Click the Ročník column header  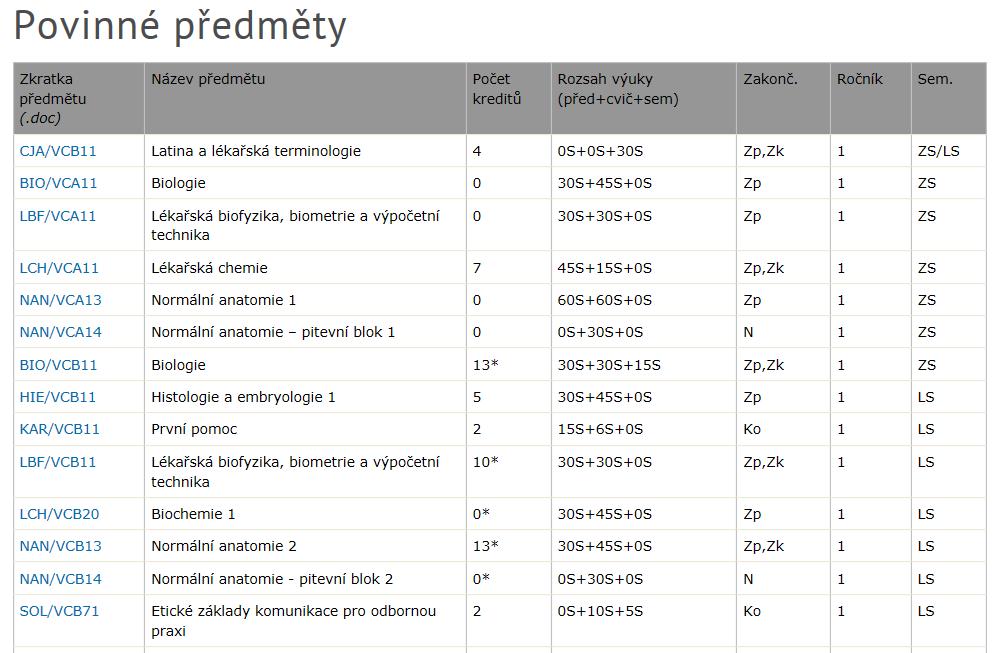[x=860, y=79]
